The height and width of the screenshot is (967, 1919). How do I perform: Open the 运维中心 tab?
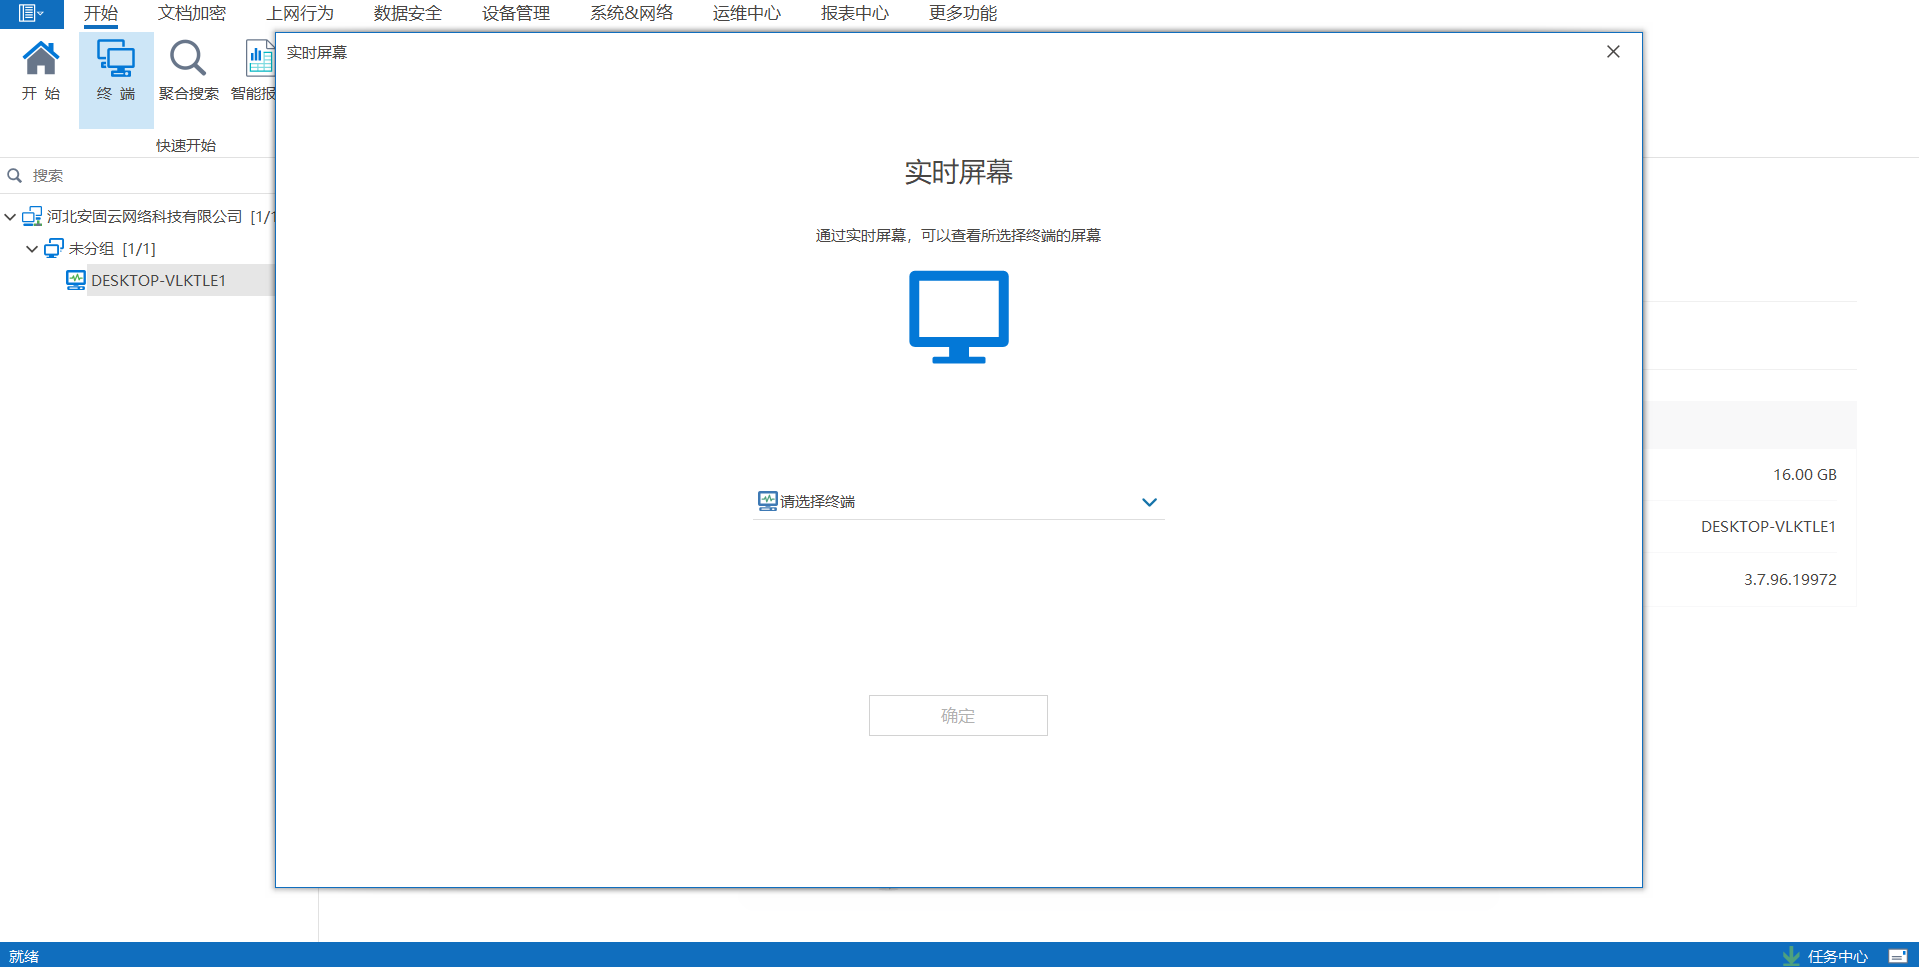tap(747, 13)
